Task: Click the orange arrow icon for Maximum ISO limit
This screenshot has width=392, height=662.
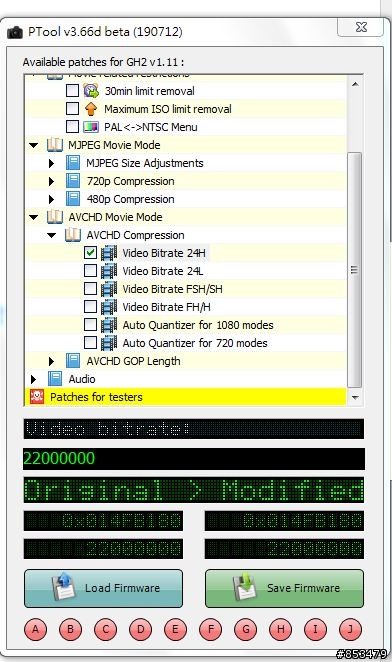Action: (x=91, y=109)
